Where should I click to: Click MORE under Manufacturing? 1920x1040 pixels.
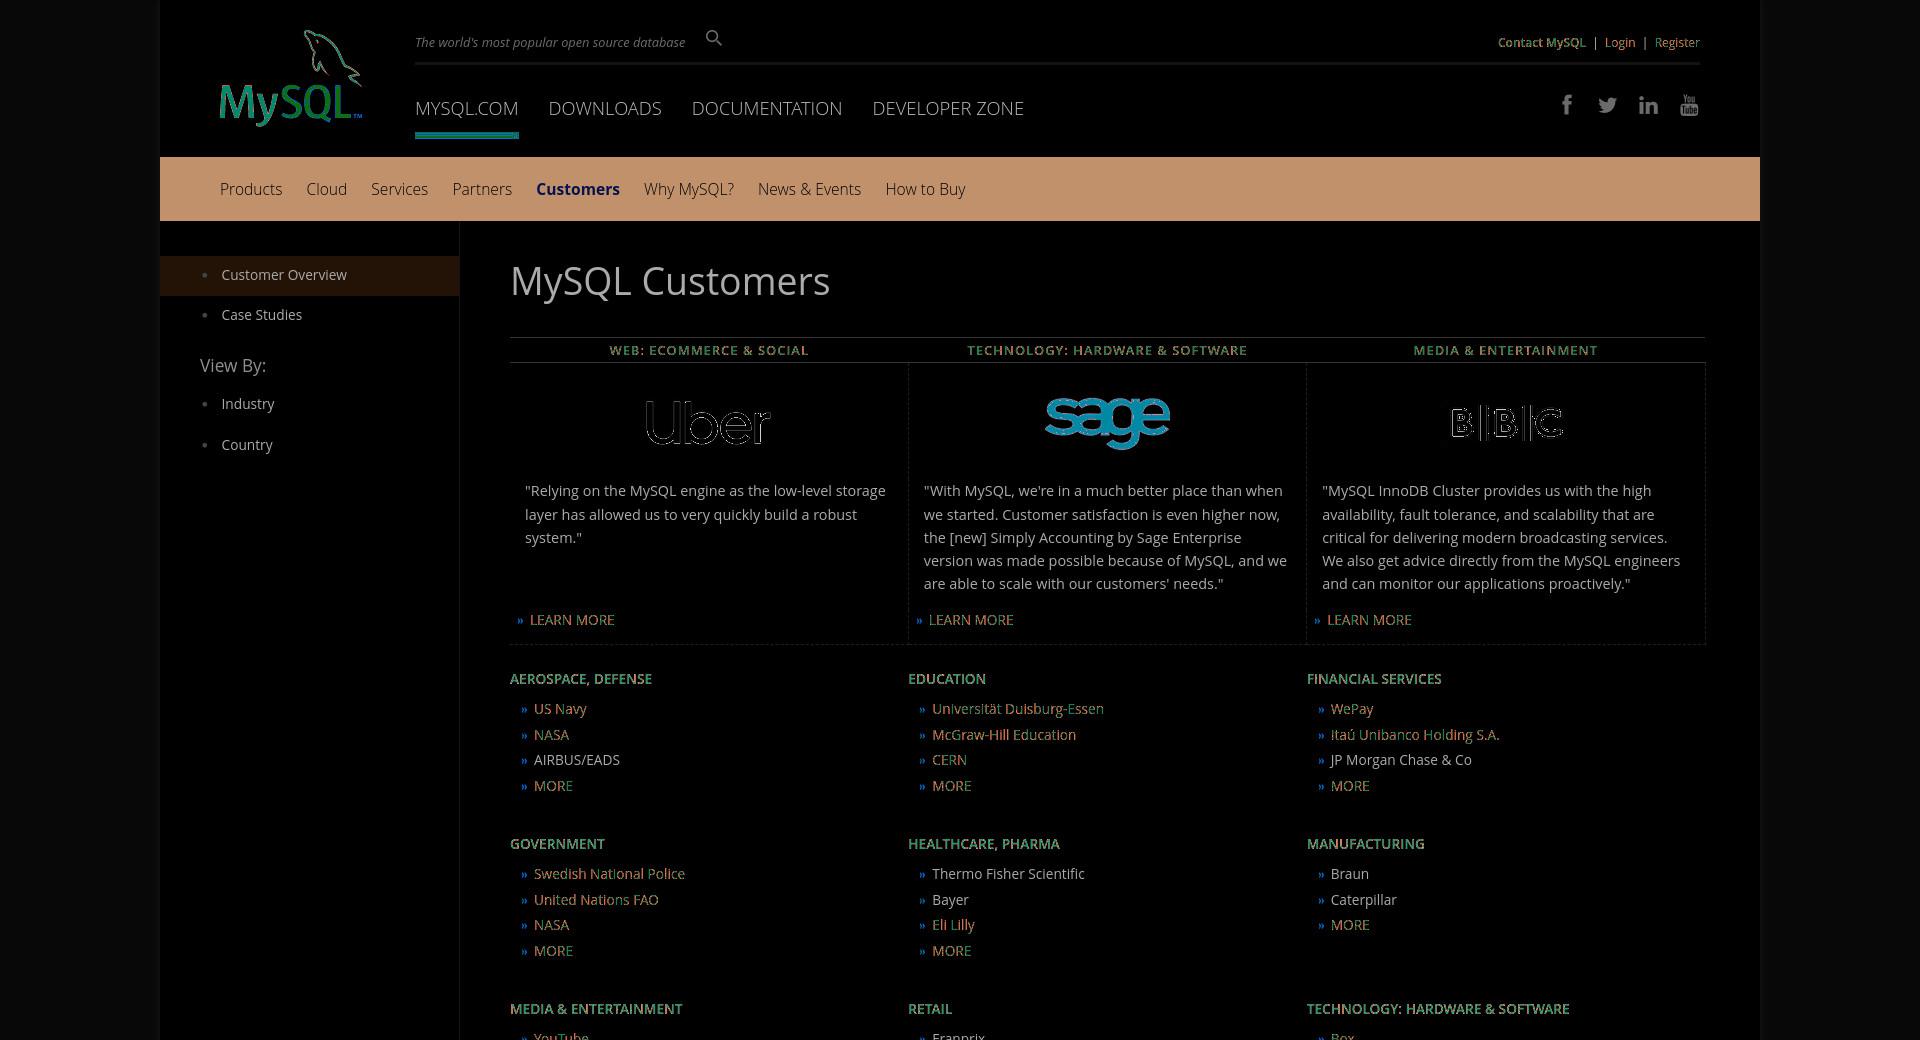[1350, 925]
